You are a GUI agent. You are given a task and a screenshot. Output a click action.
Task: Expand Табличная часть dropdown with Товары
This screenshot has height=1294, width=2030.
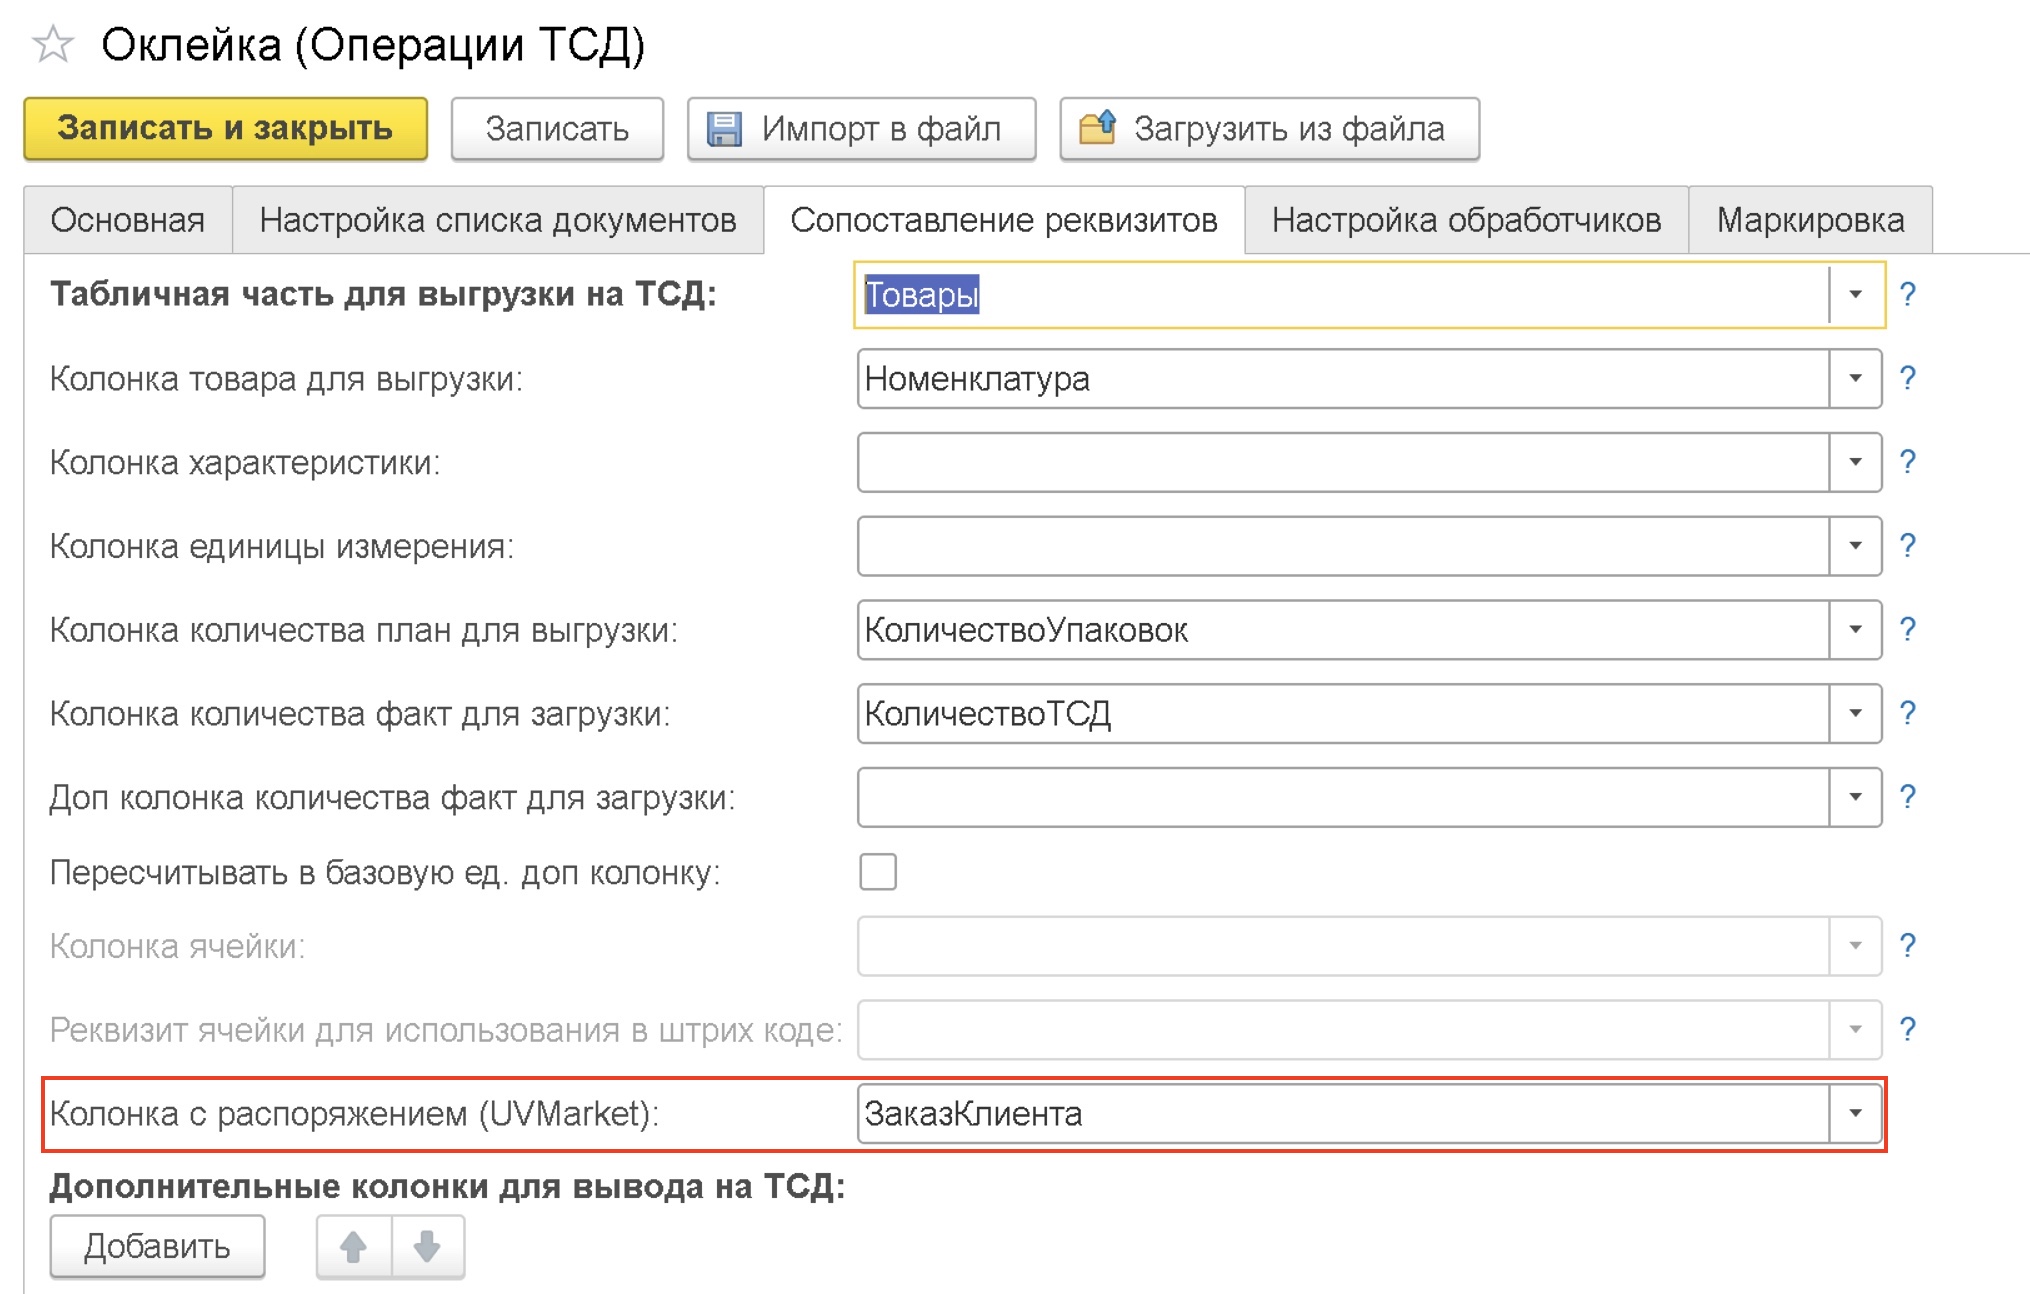tap(1856, 294)
